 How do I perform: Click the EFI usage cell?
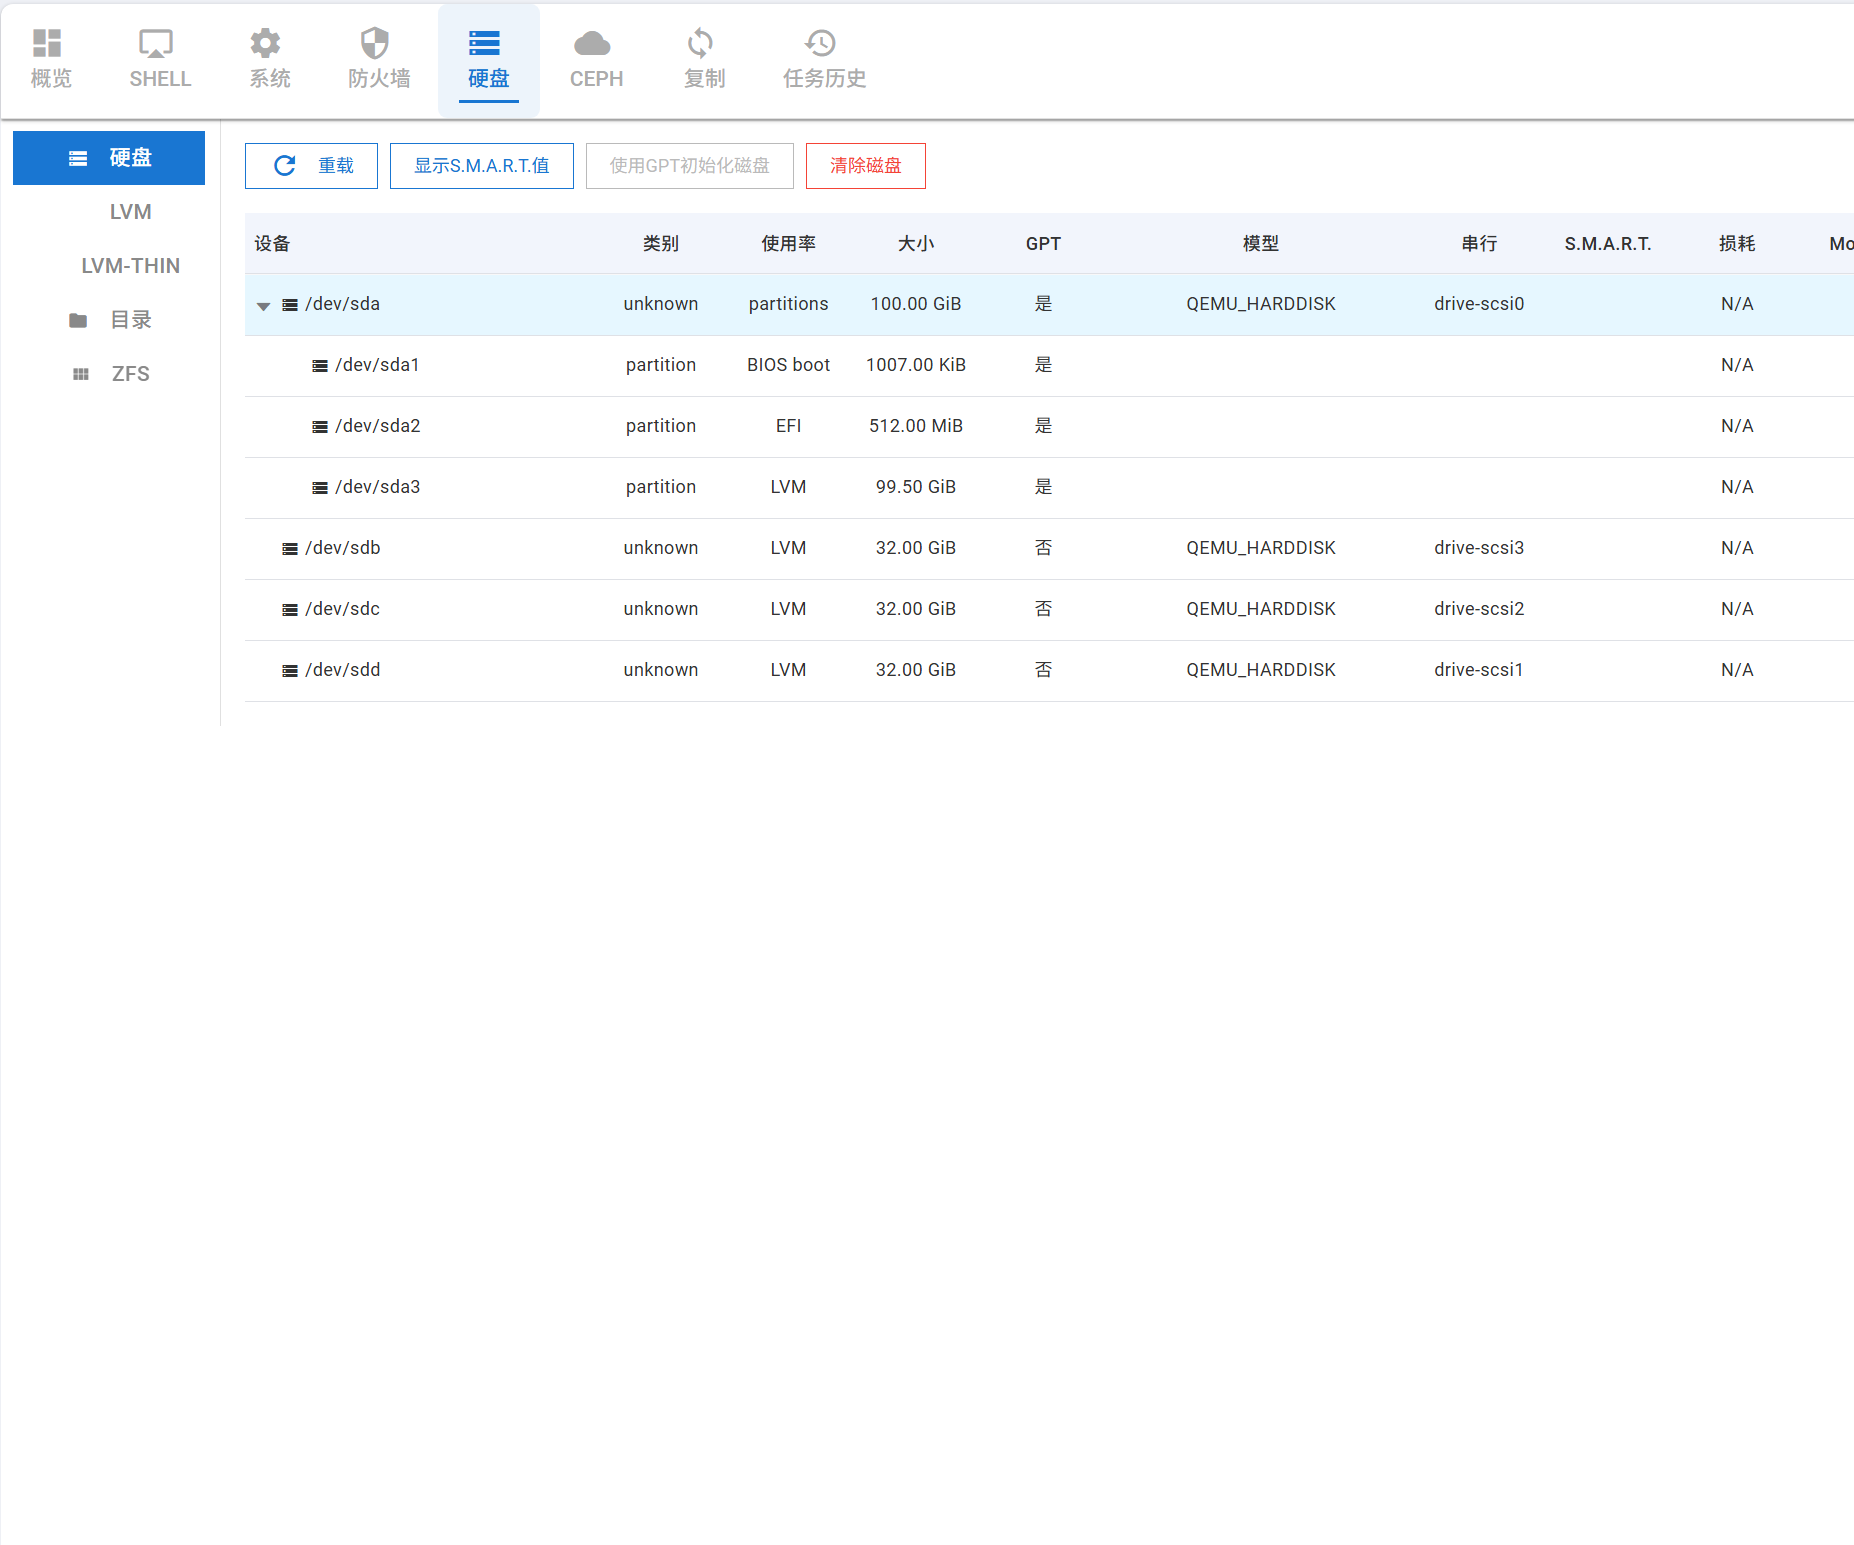pos(788,426)
